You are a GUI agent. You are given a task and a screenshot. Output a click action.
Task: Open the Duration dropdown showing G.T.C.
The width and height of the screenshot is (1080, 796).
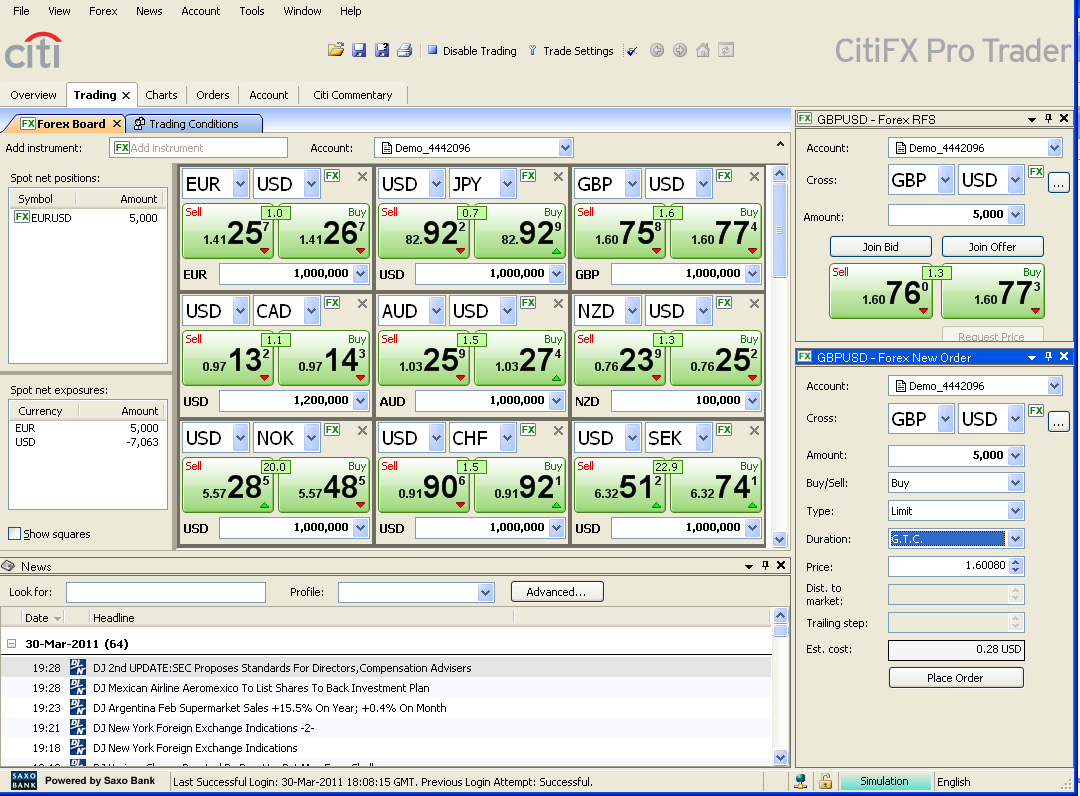click(1015, 538)
